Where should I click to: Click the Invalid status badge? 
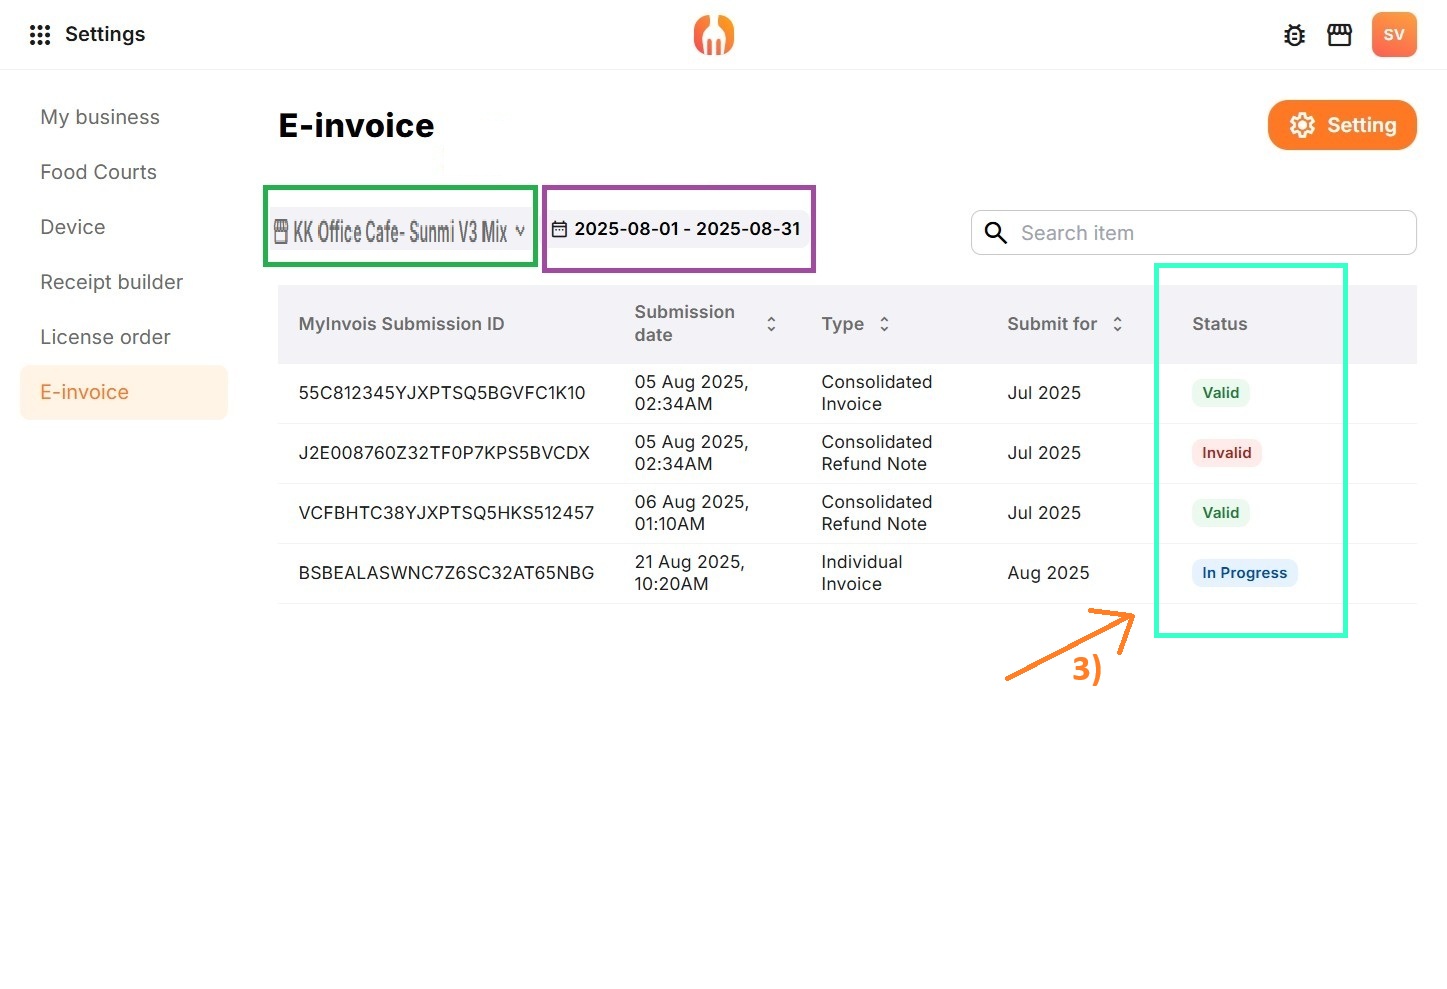[x=1226, y=453]
